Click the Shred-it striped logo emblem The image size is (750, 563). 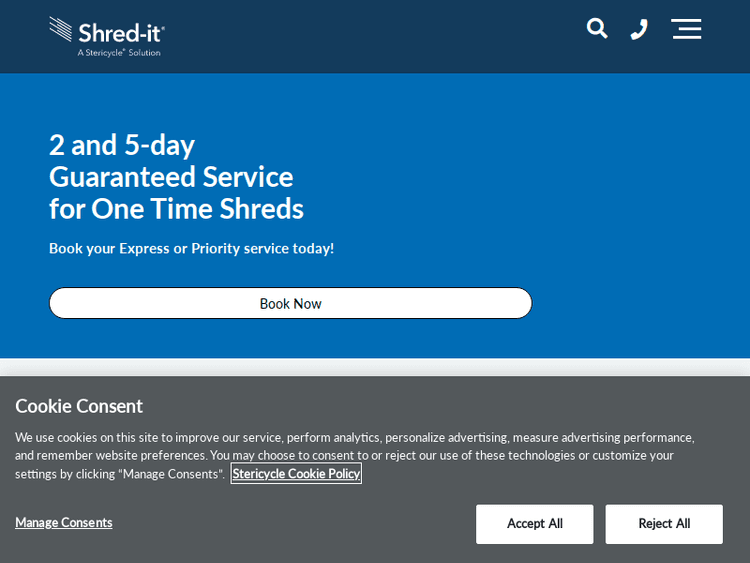coord(62,31)
